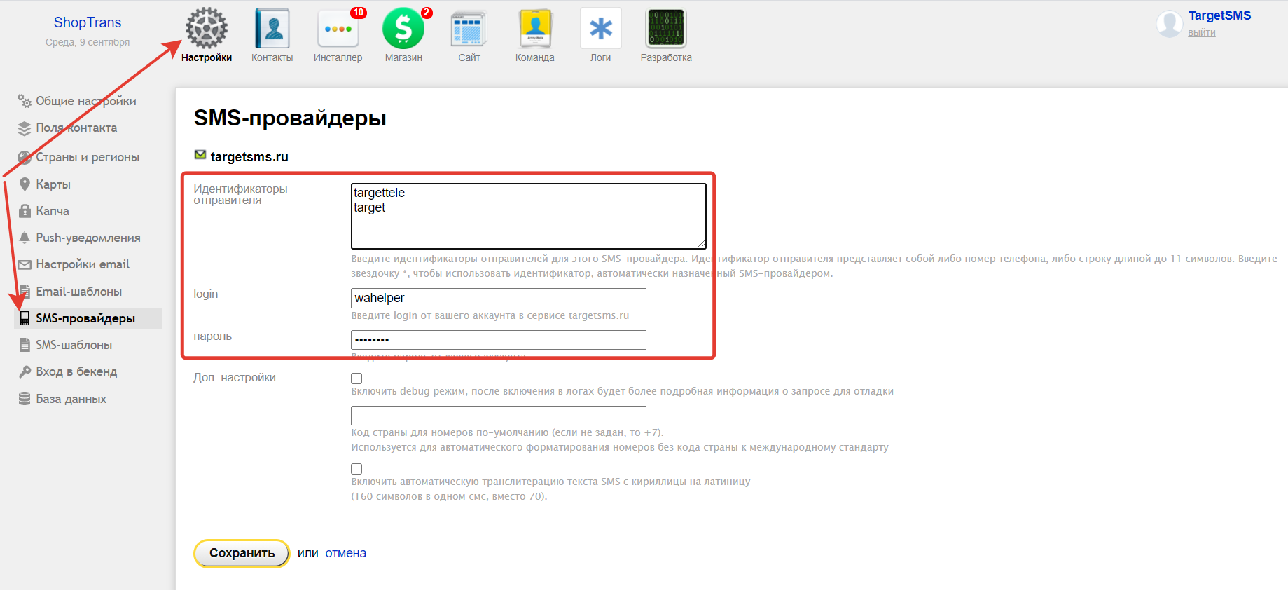
Task: Click the Капча shield icon
Action: 26,211
